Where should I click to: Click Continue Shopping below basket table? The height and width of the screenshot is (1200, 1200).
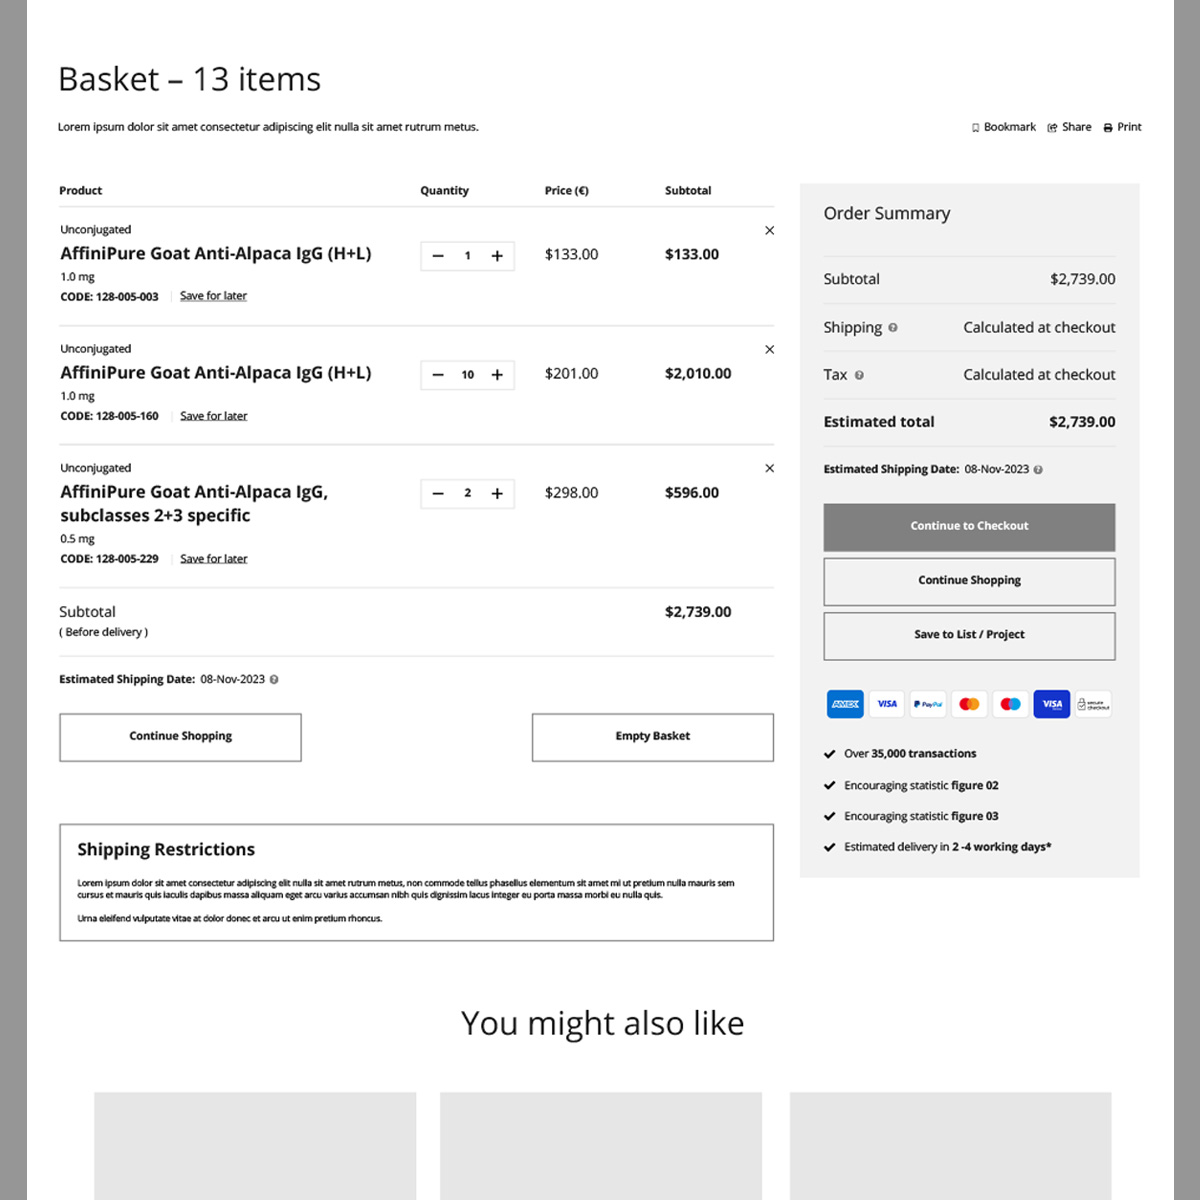(180, 737)
